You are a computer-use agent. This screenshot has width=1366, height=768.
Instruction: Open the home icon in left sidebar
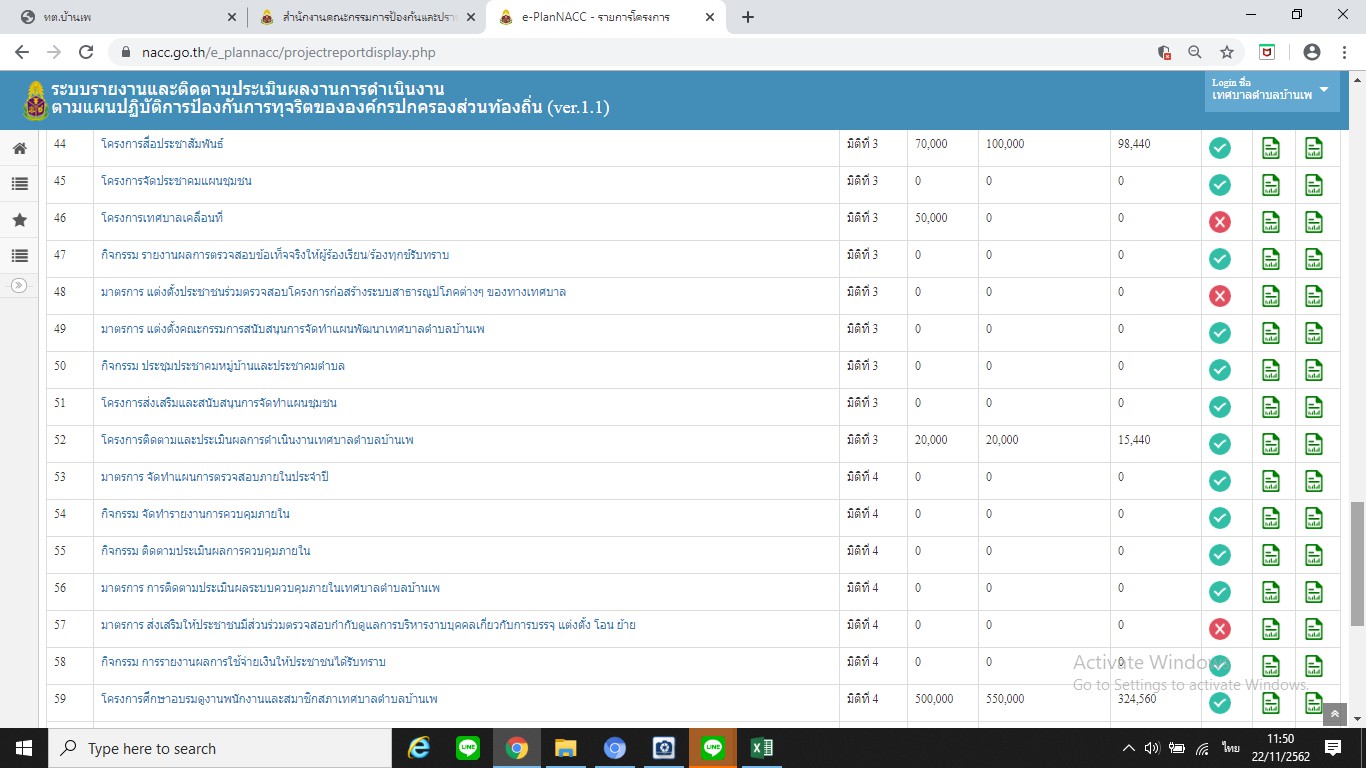point(19,148)
